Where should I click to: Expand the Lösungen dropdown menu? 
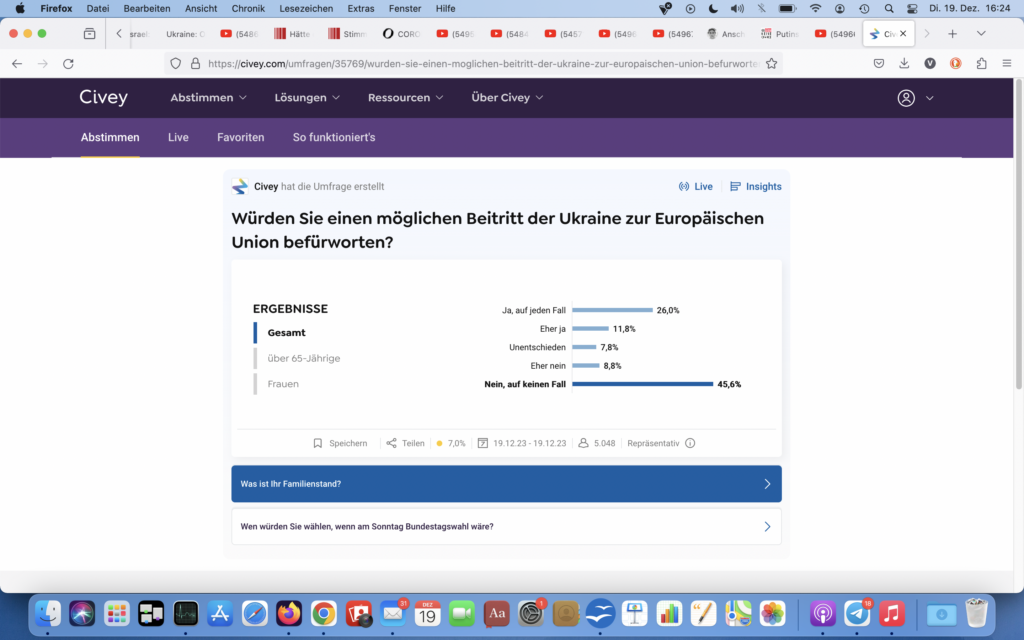pos(307,98)
